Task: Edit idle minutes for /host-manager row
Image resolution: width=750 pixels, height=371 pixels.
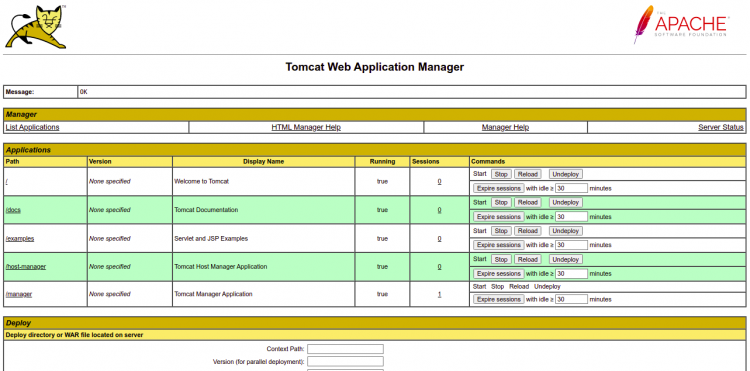Action: [571, 274]
